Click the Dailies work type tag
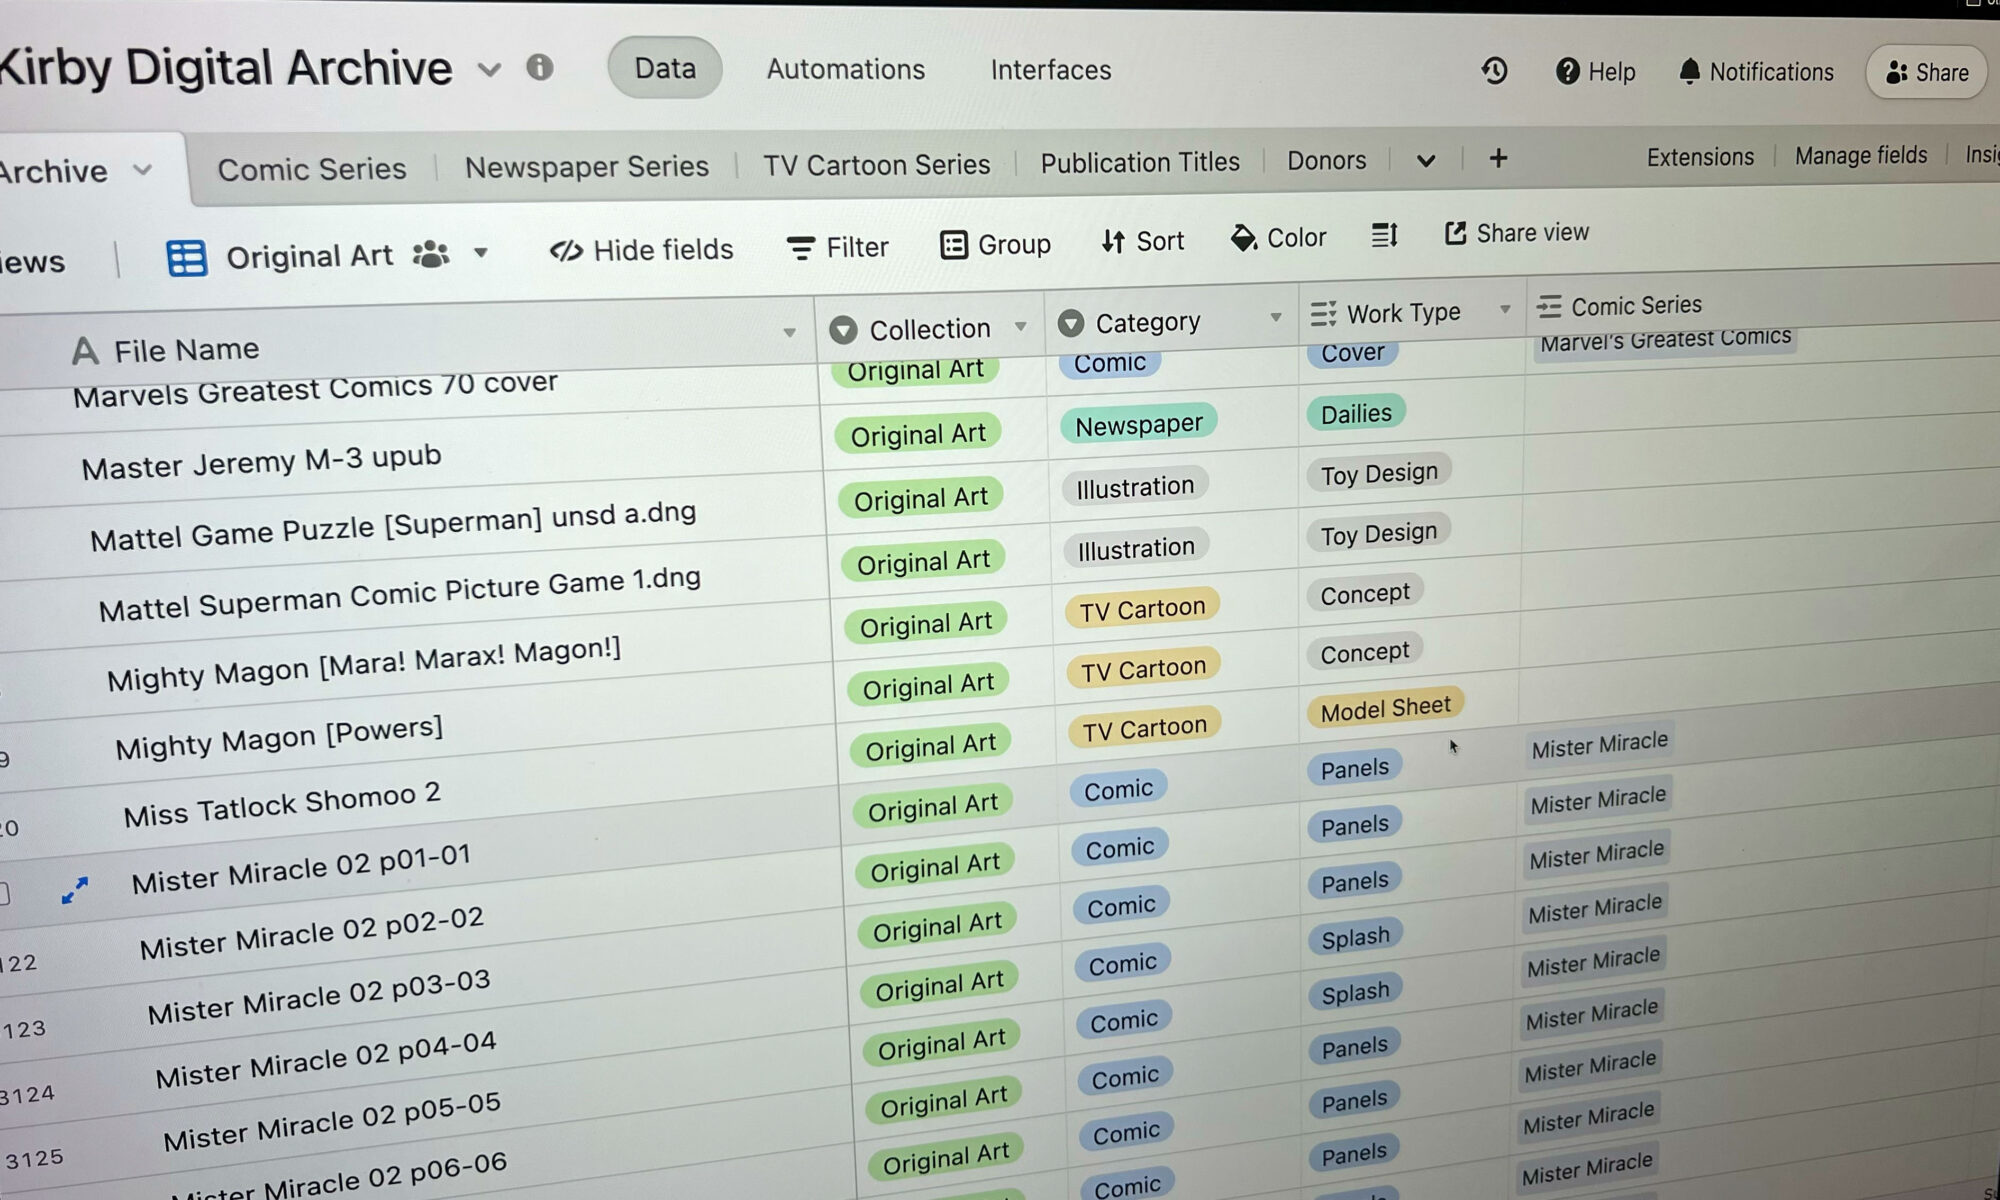 (1356, 414)
